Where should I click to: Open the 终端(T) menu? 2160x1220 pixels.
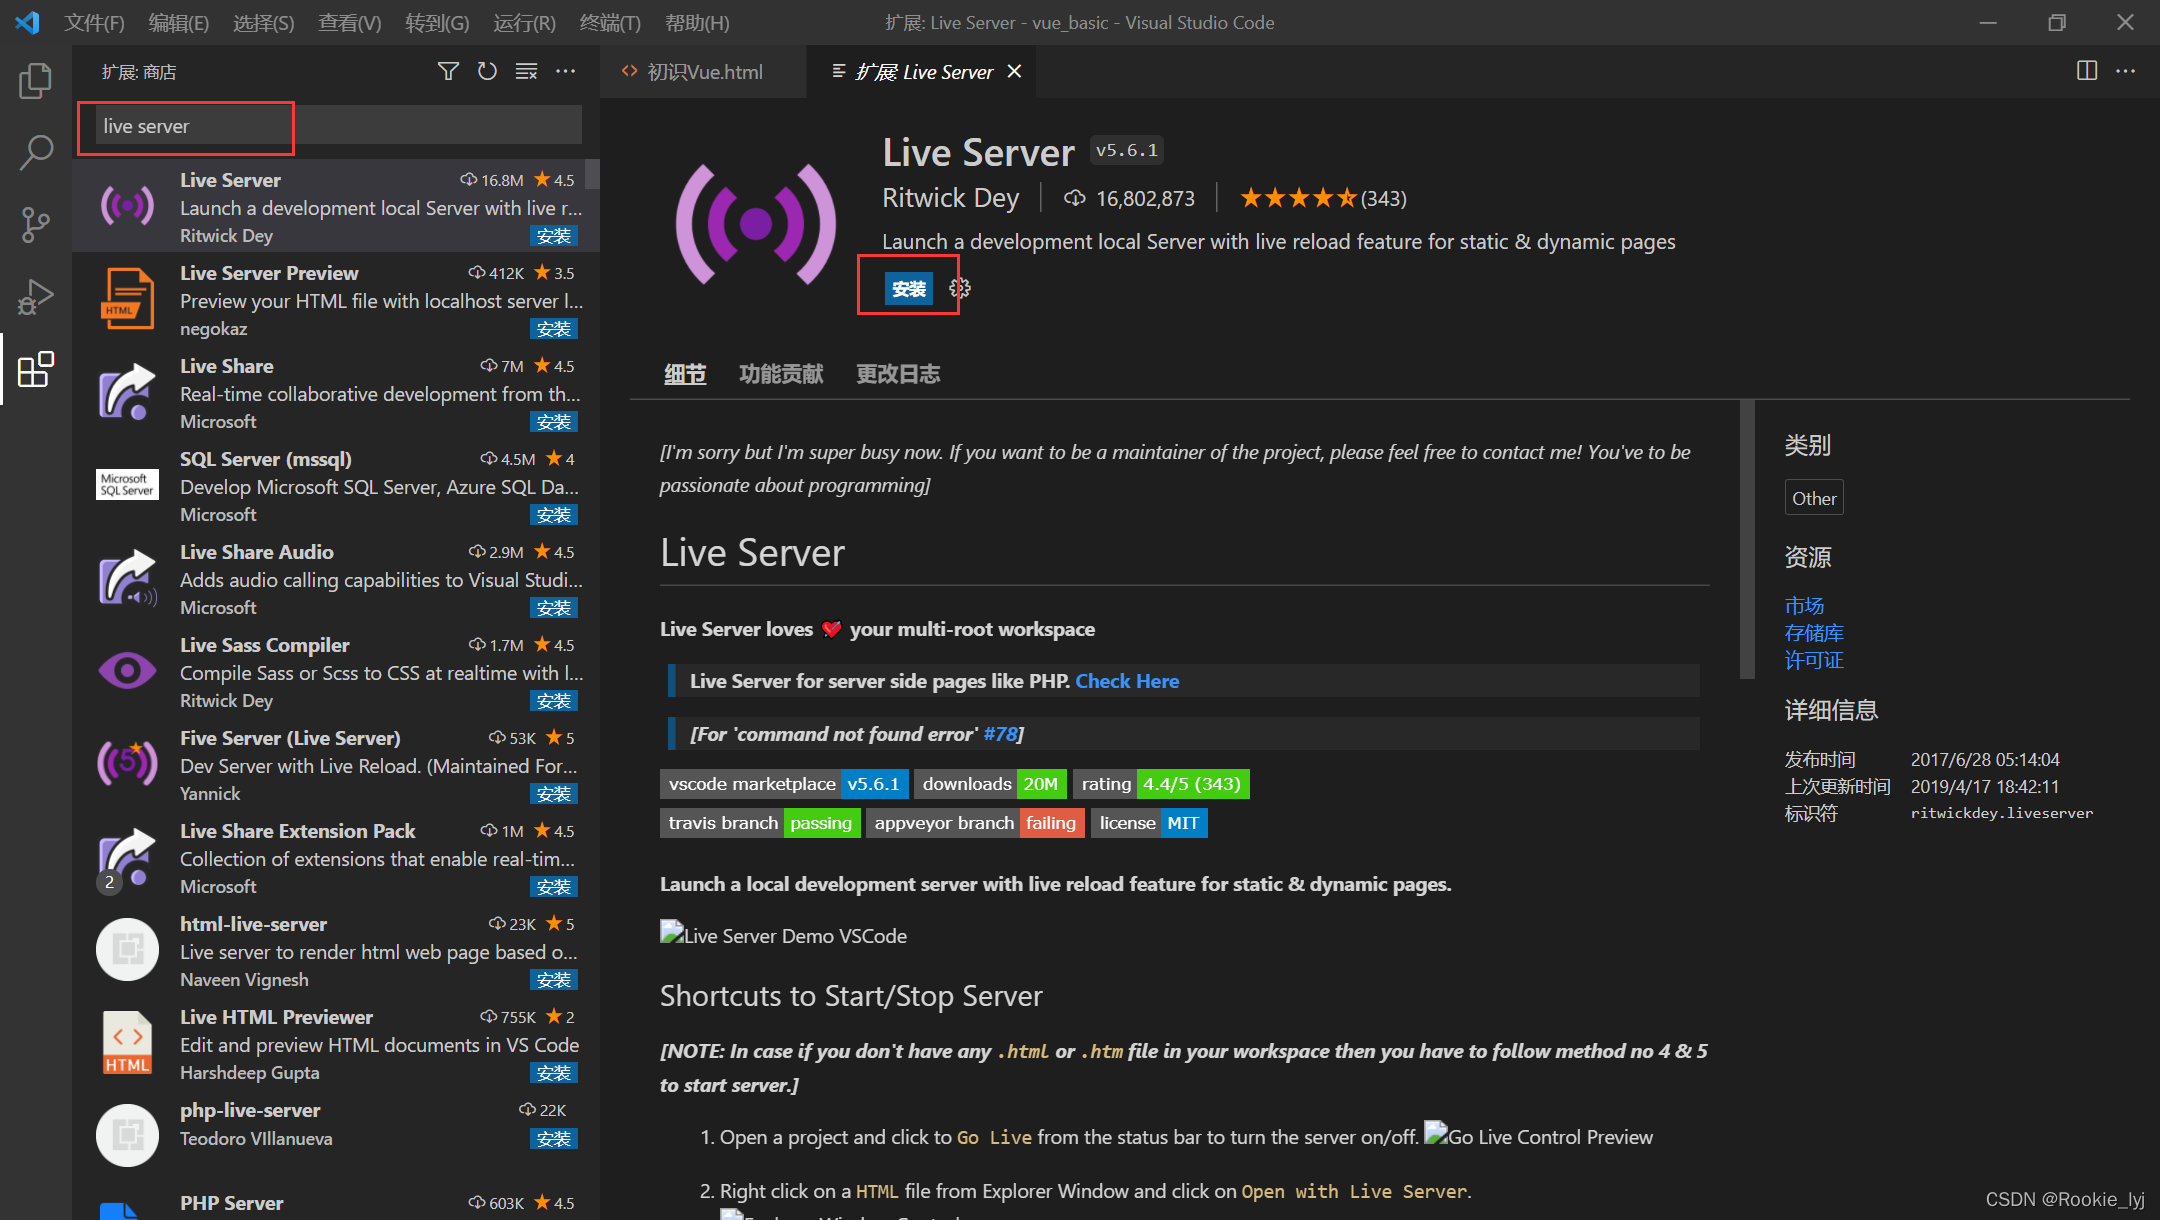click(x=610, y=23)
